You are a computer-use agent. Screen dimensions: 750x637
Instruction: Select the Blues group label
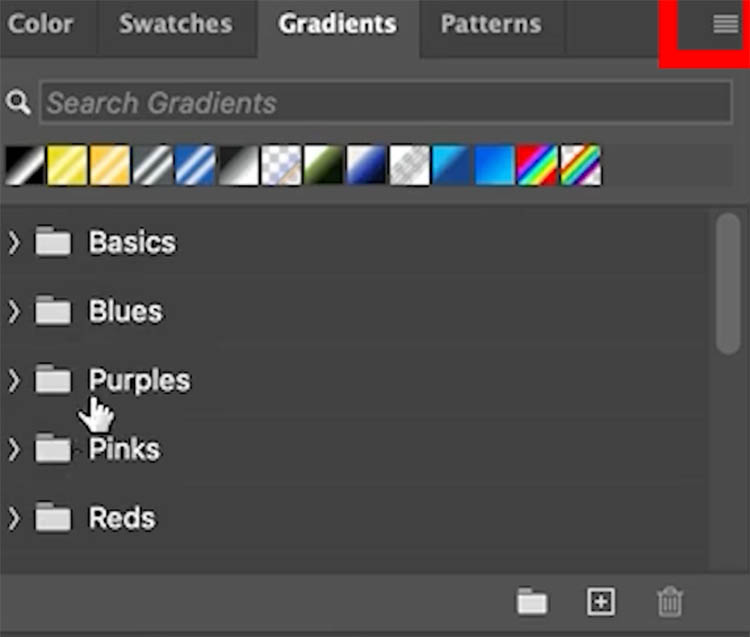point(125,311)
